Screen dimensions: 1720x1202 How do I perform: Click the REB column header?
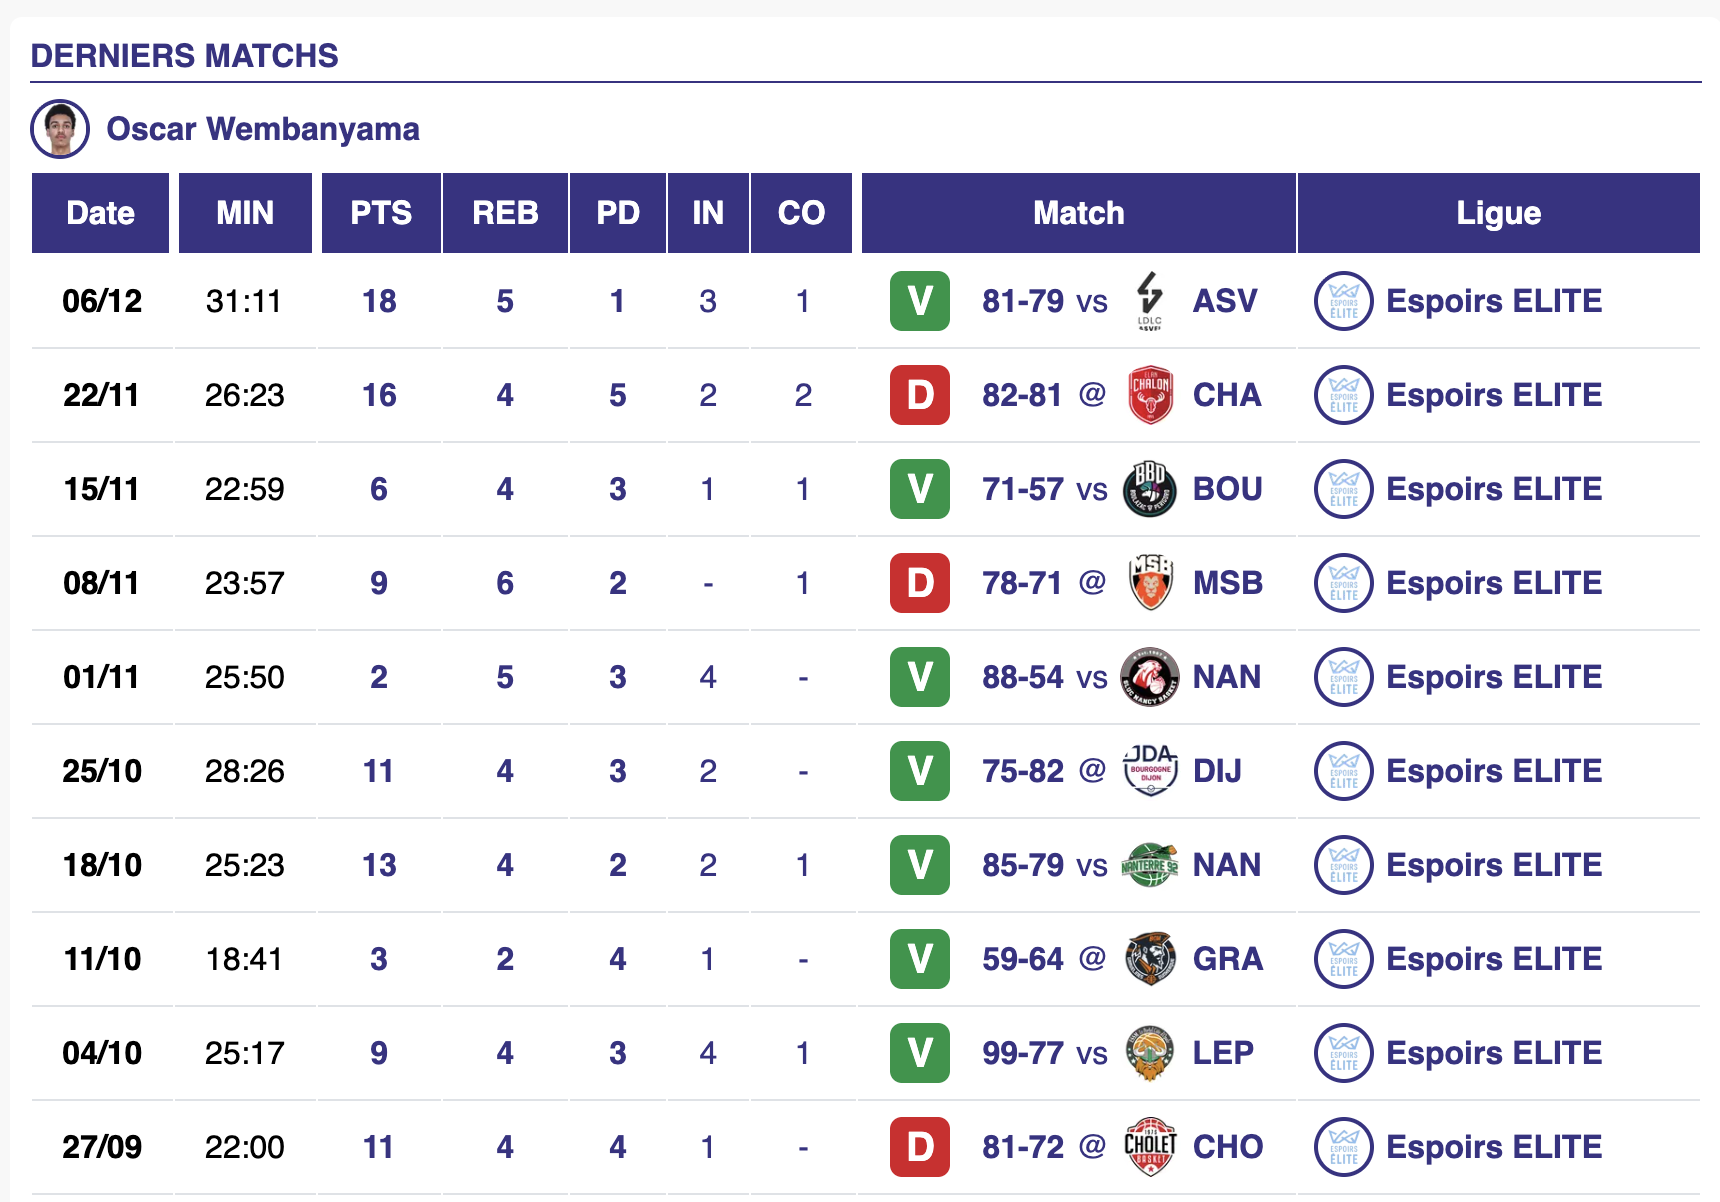[505, 213]
